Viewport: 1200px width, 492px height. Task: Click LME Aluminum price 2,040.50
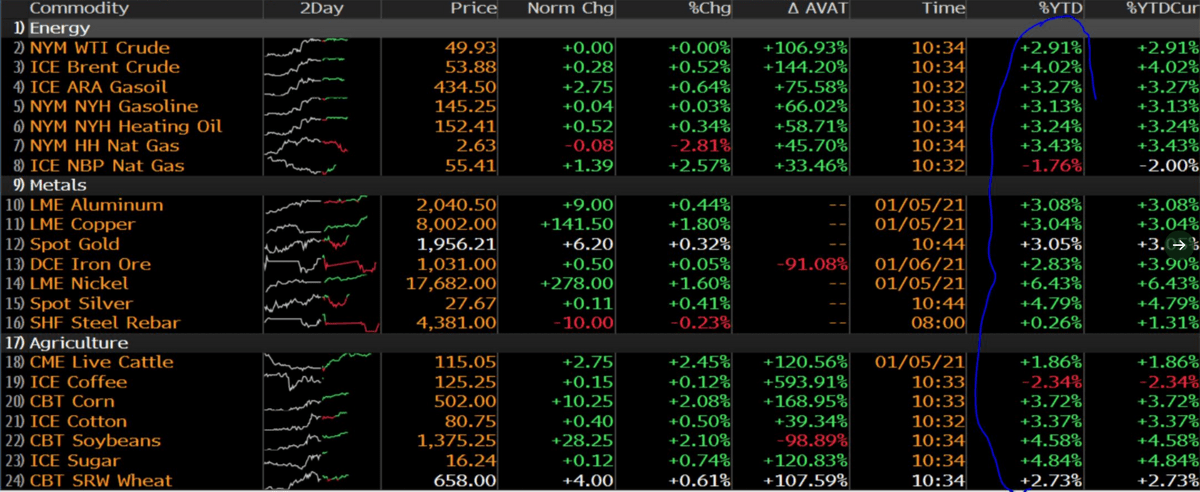point(458,205)
